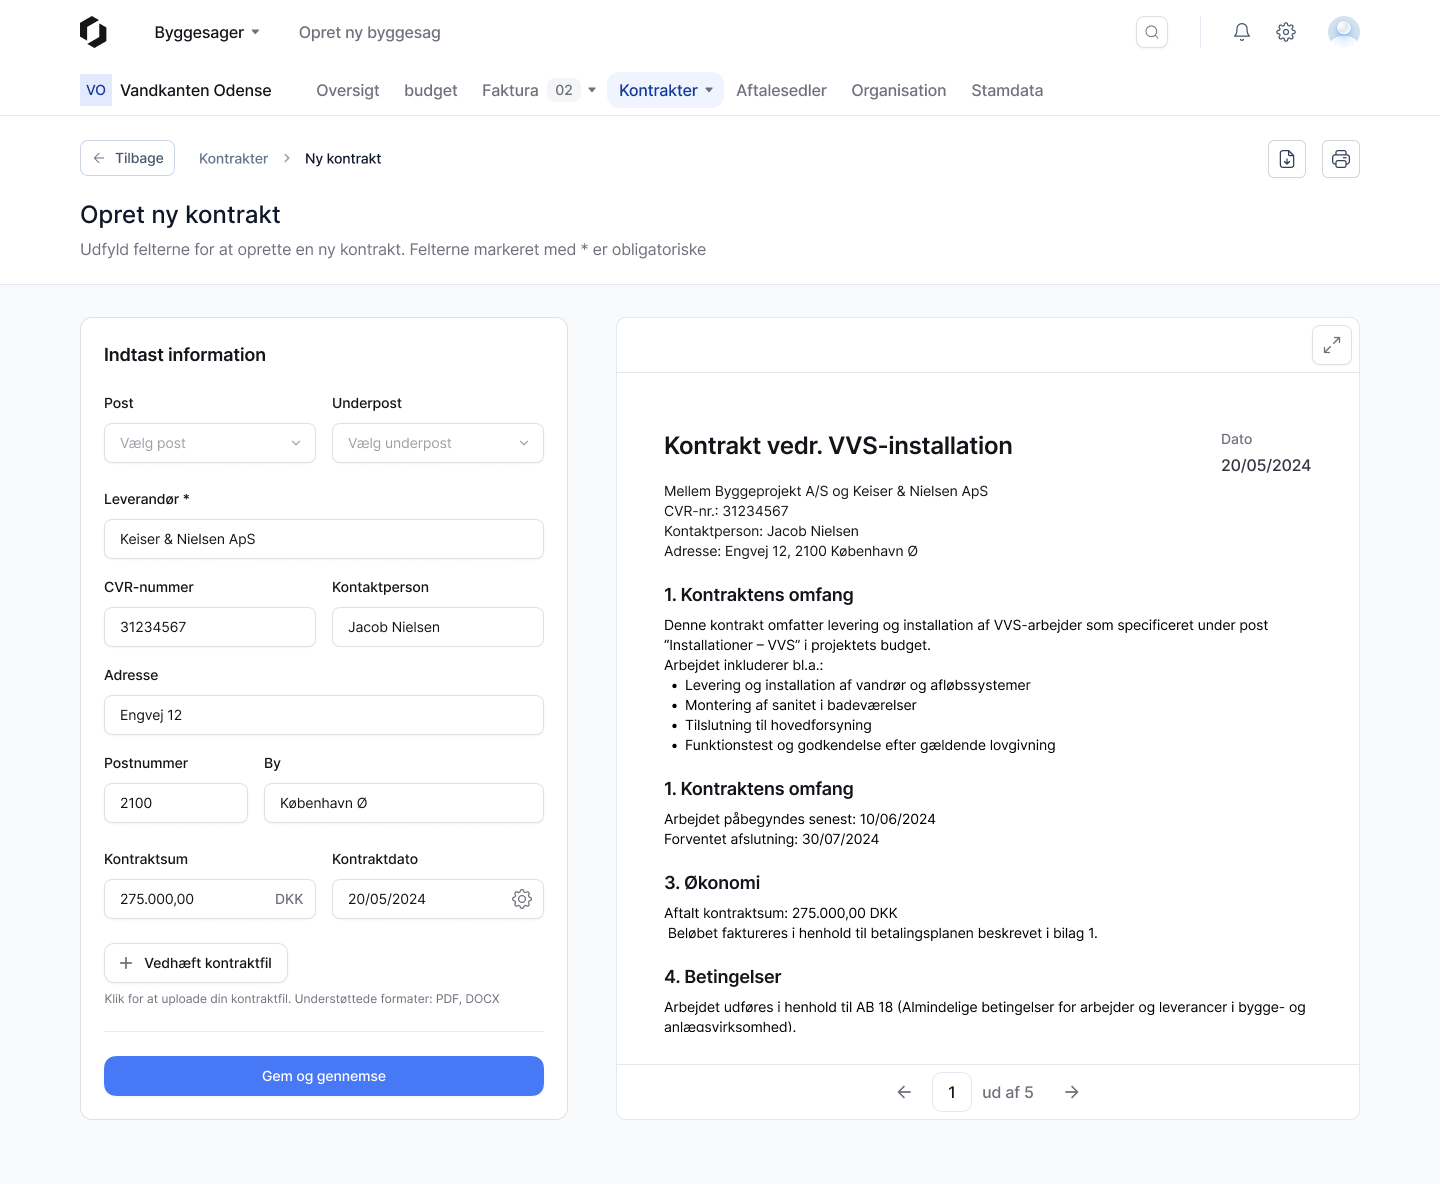This screenshot has width=1440, height=1184.
Task: Expand the Byggesager menu
Action: [x=207, y=32]
